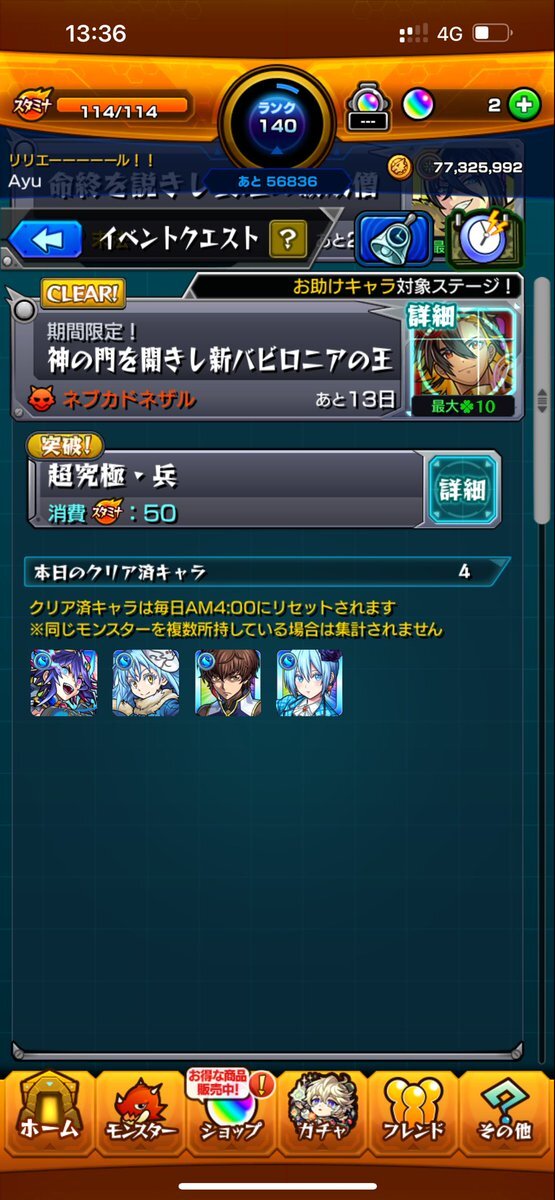Tap the first cleared character thumbnail
Image resolution: width=555 pixels, height=1200 pixels.
click(x=64, y=683)
